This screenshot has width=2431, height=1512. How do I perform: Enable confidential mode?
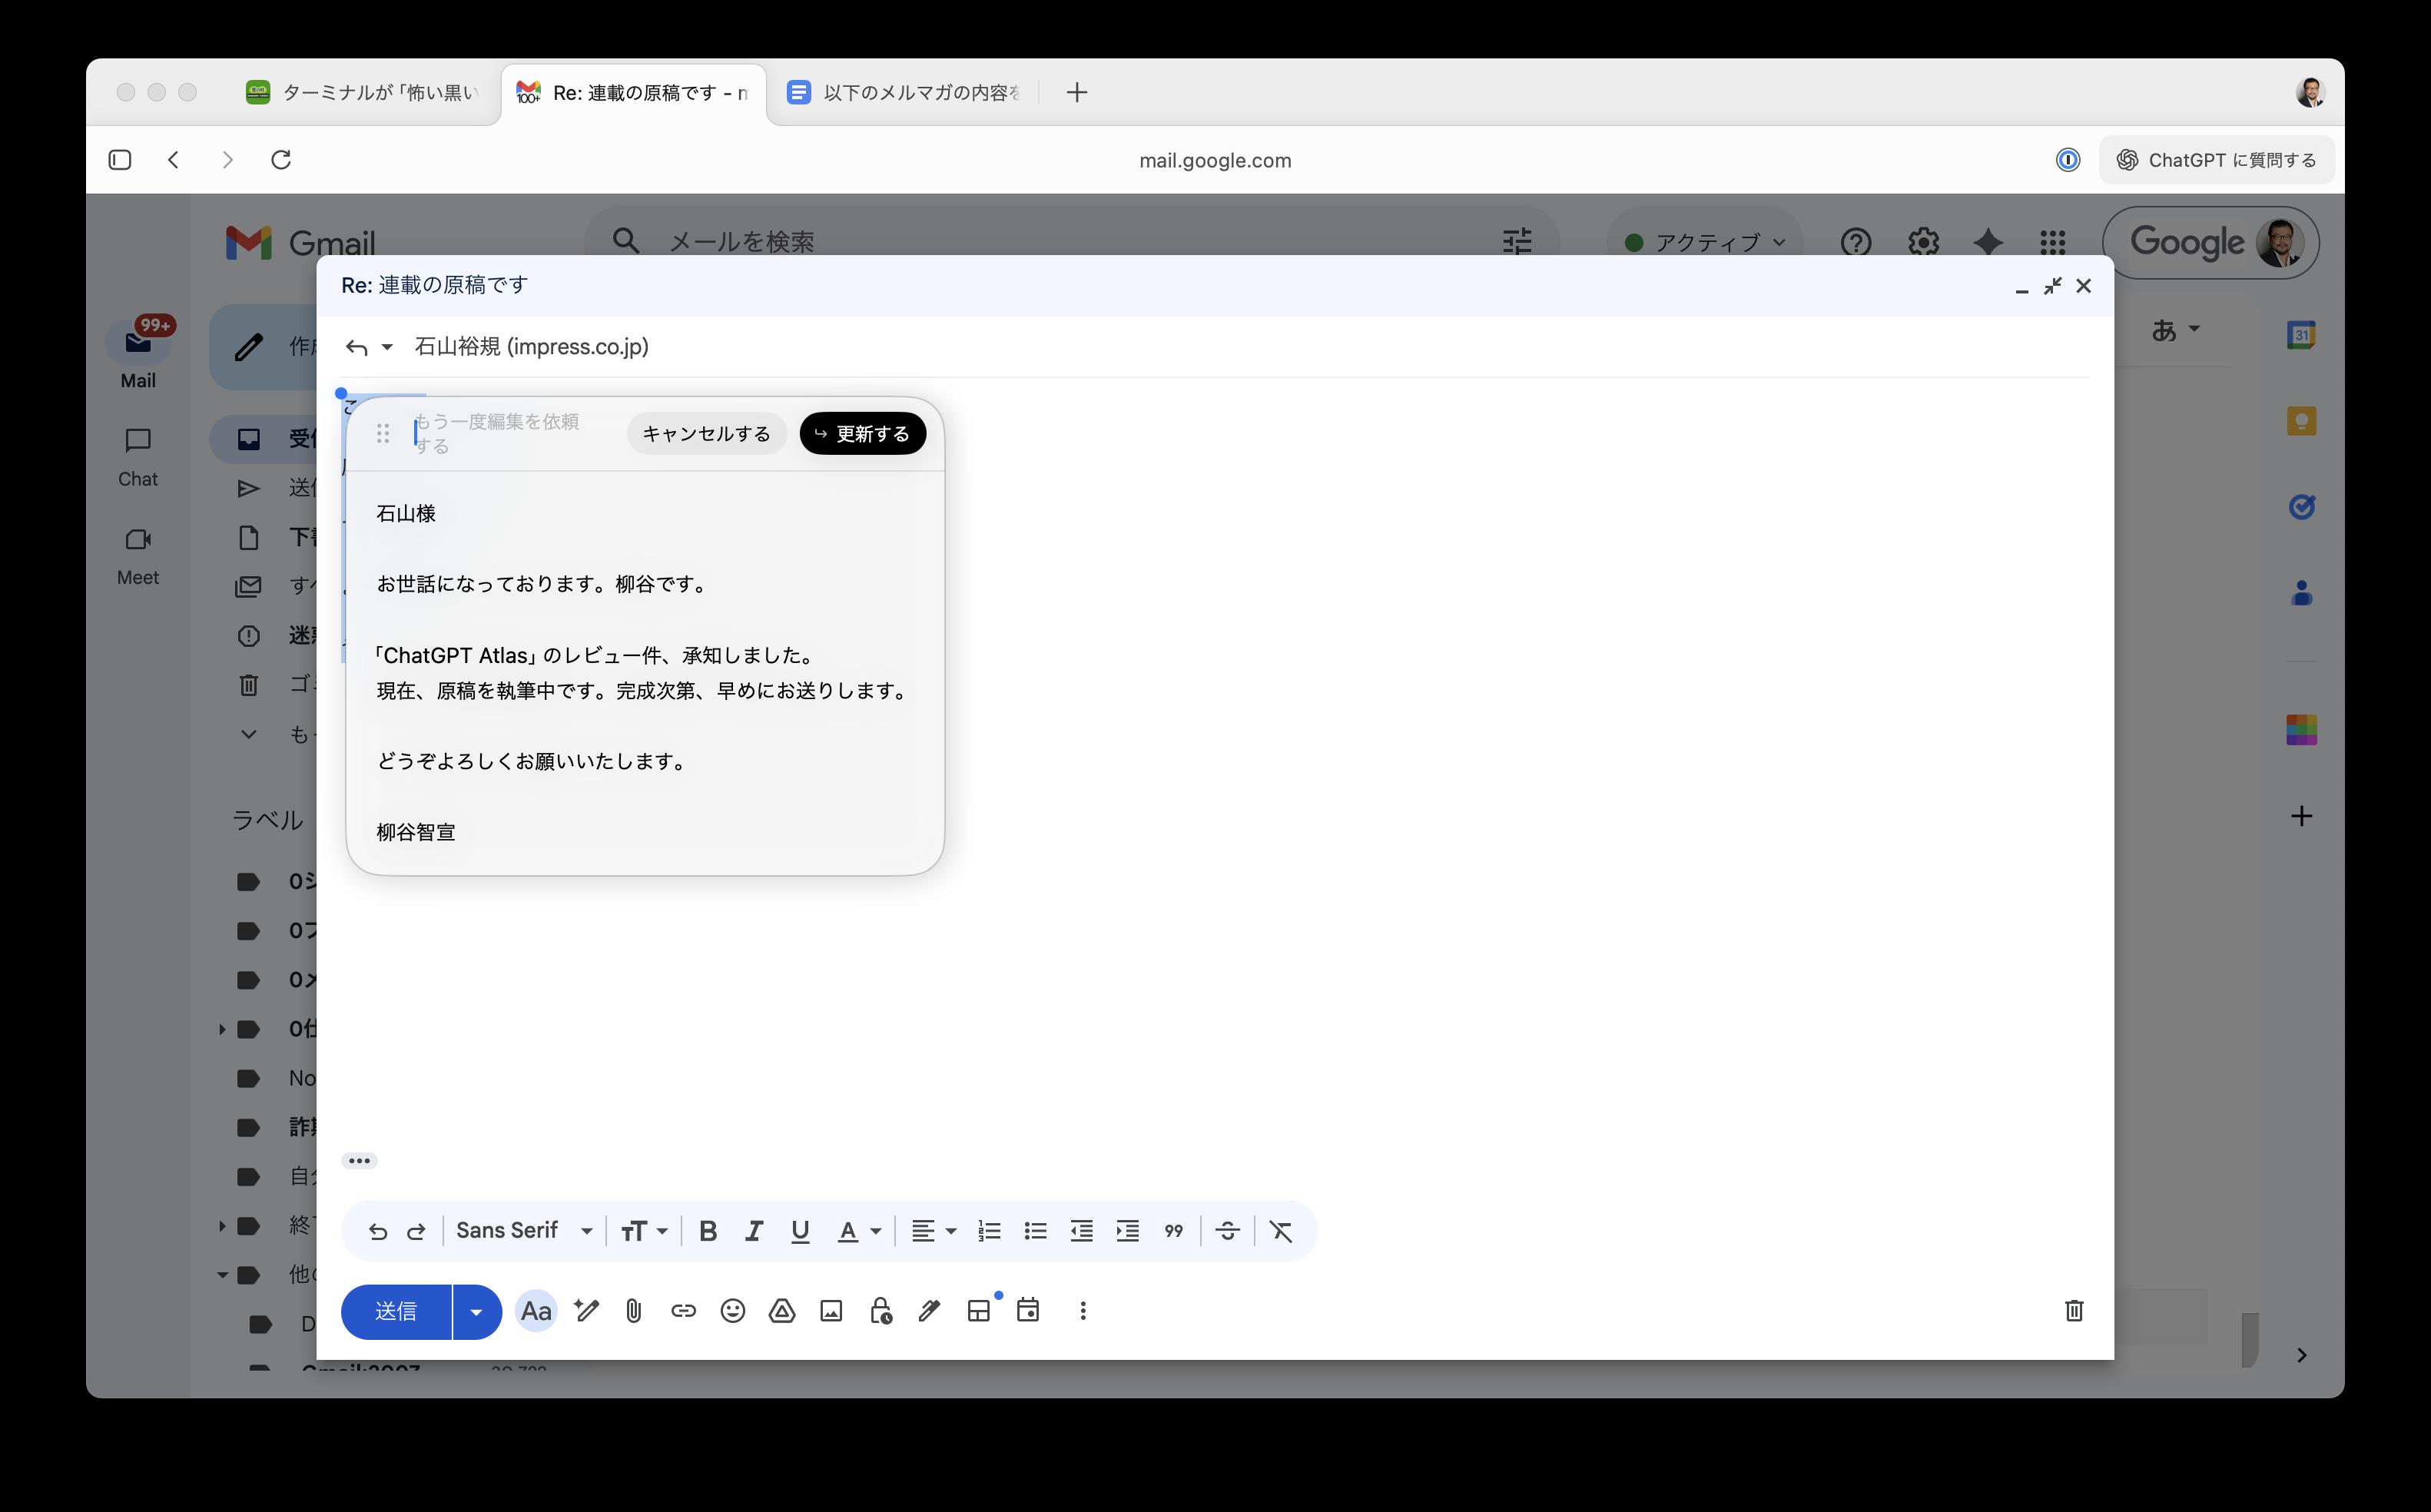pyautogui.click(x=880, y=1310)
